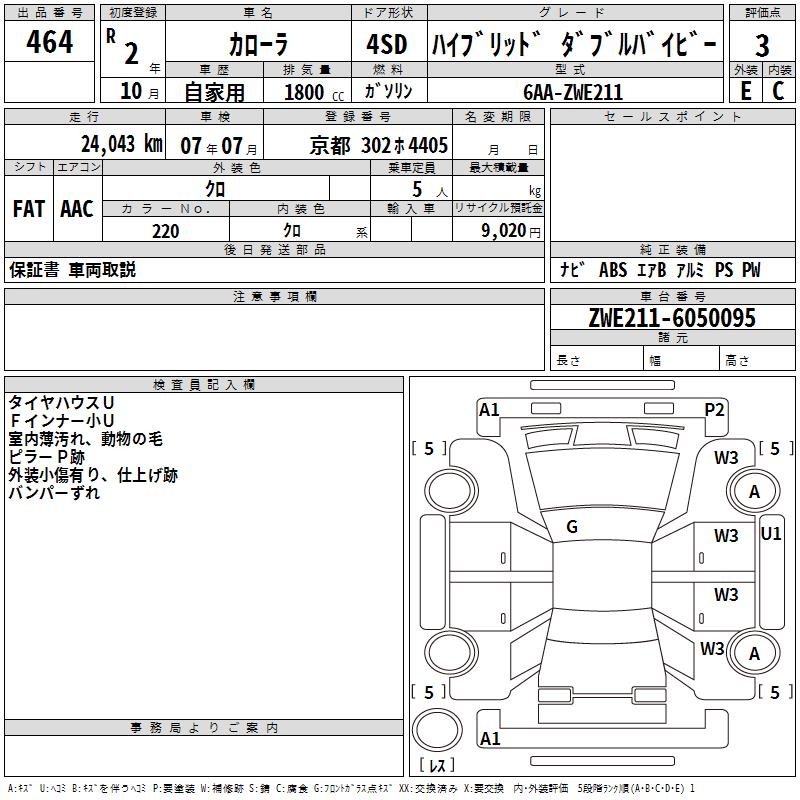This screenshot has width=800, height=800.
Task: Click 検査員記入欄 section header
Action: click(x=204, y=385)
